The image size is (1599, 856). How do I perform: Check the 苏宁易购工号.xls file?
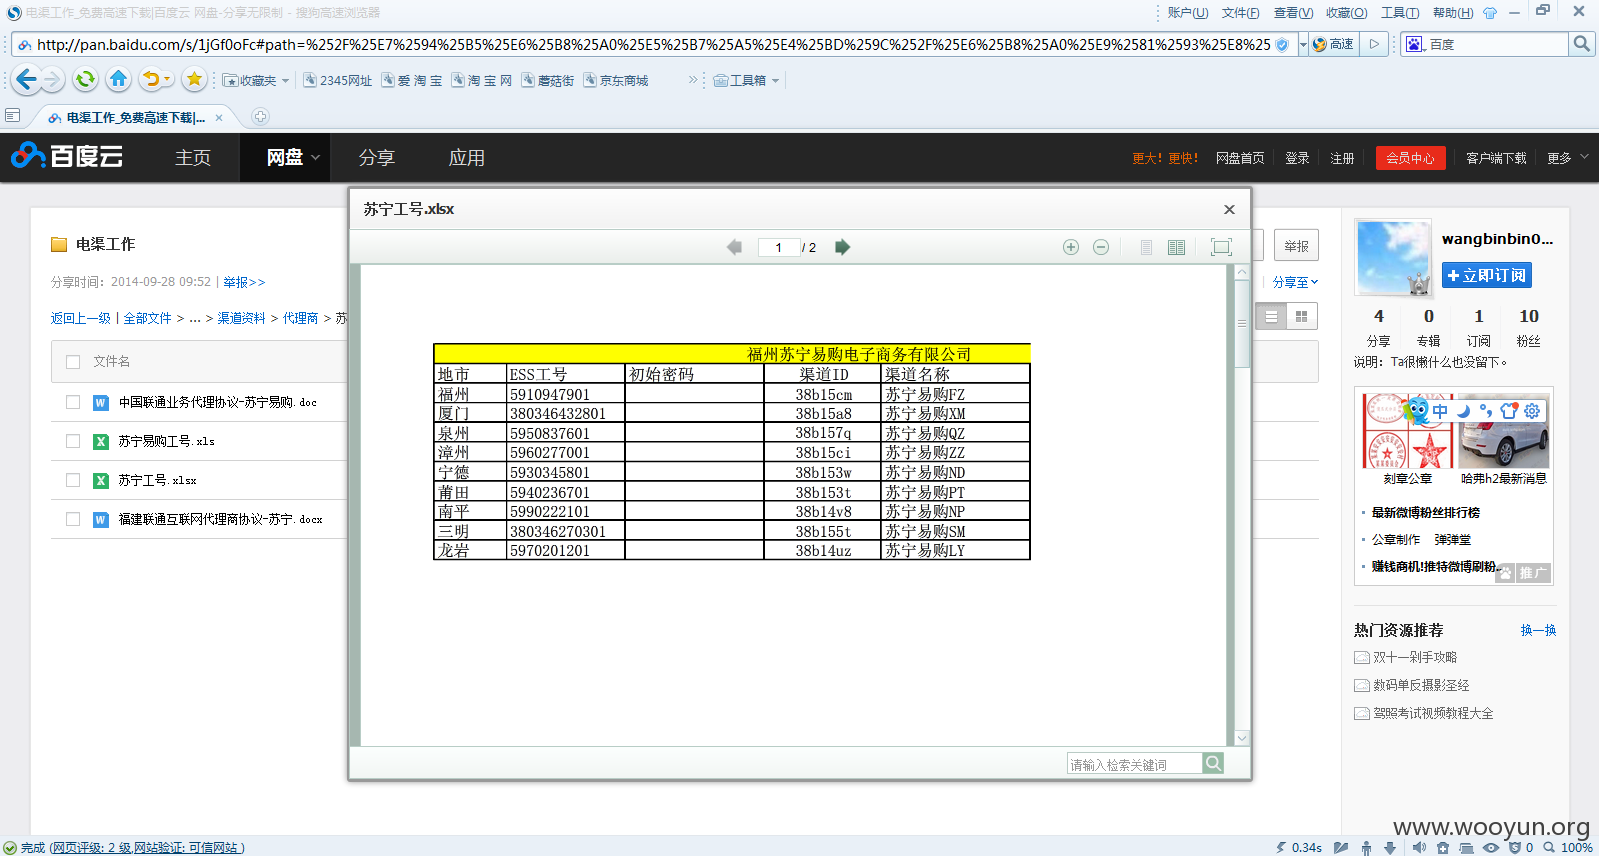pos(73,441)
